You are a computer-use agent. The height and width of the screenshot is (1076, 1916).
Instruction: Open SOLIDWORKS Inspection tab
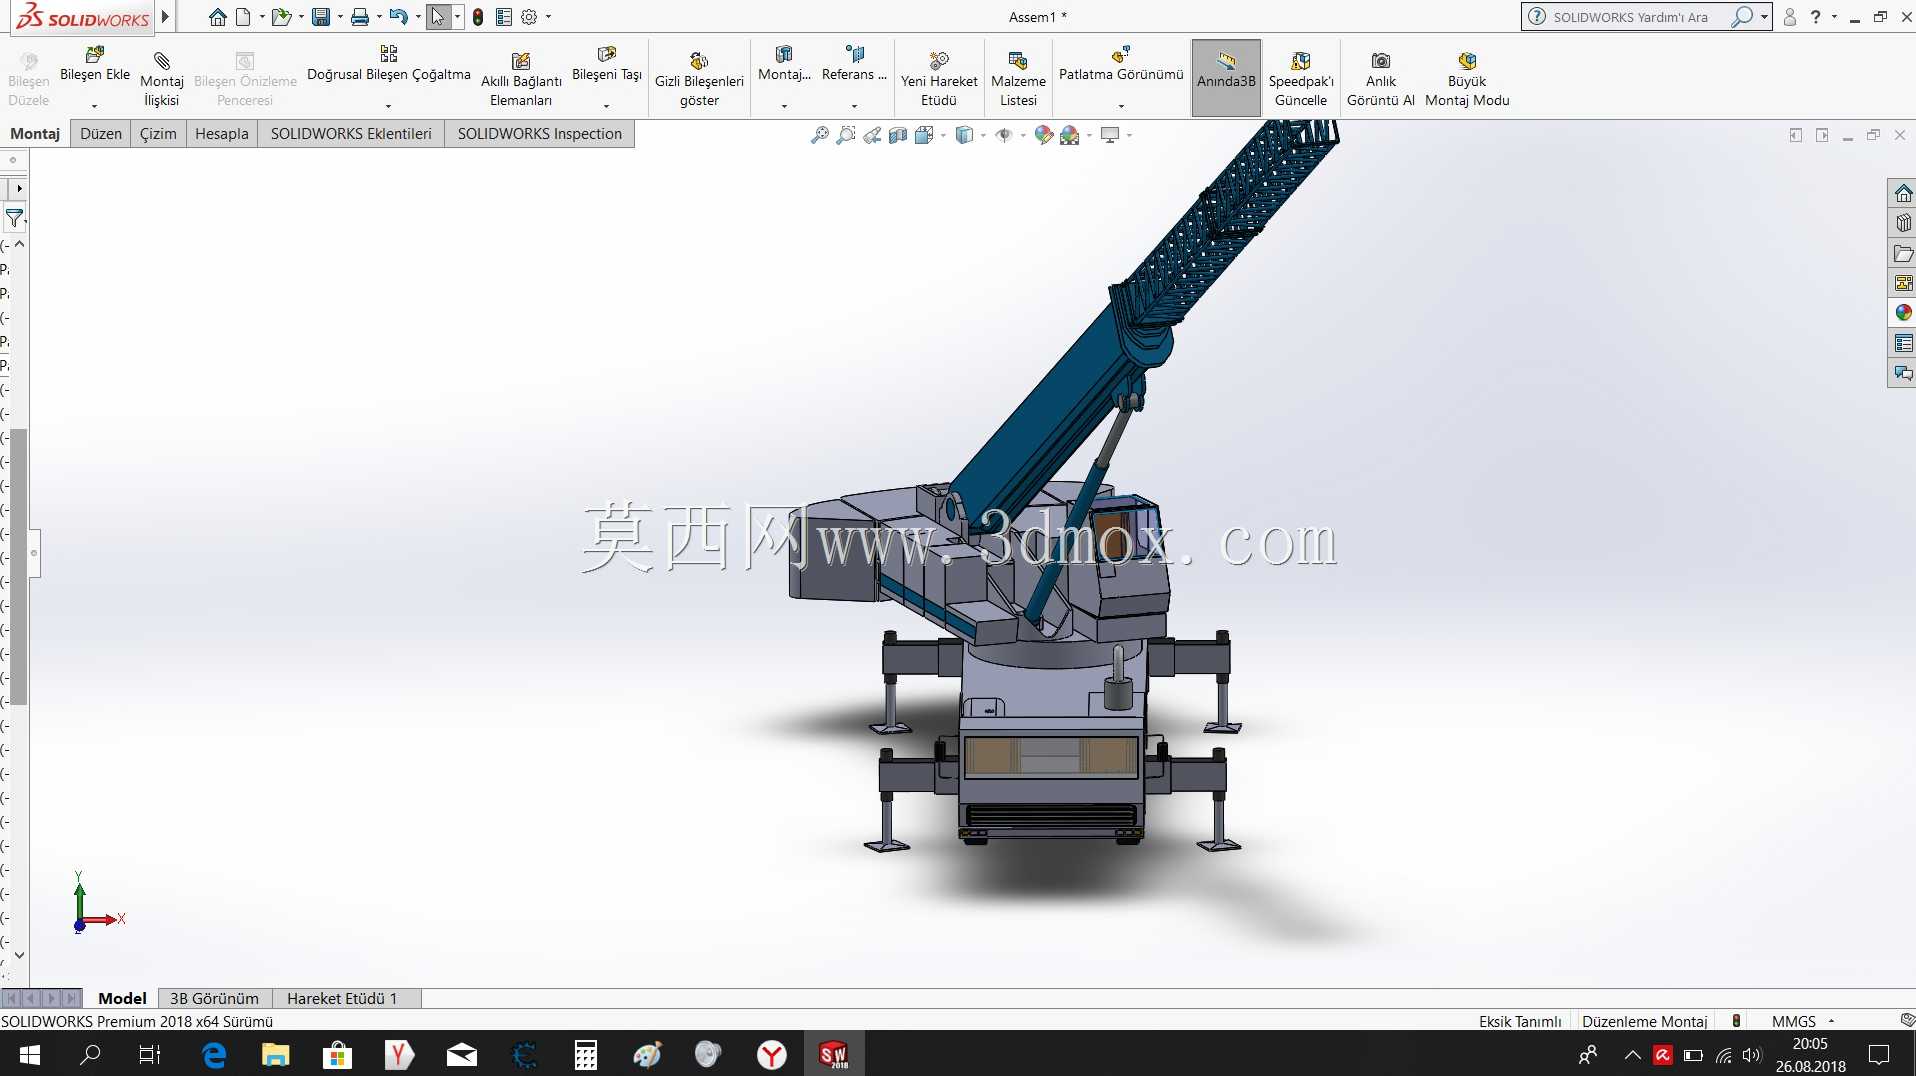[x=540, y=134]
